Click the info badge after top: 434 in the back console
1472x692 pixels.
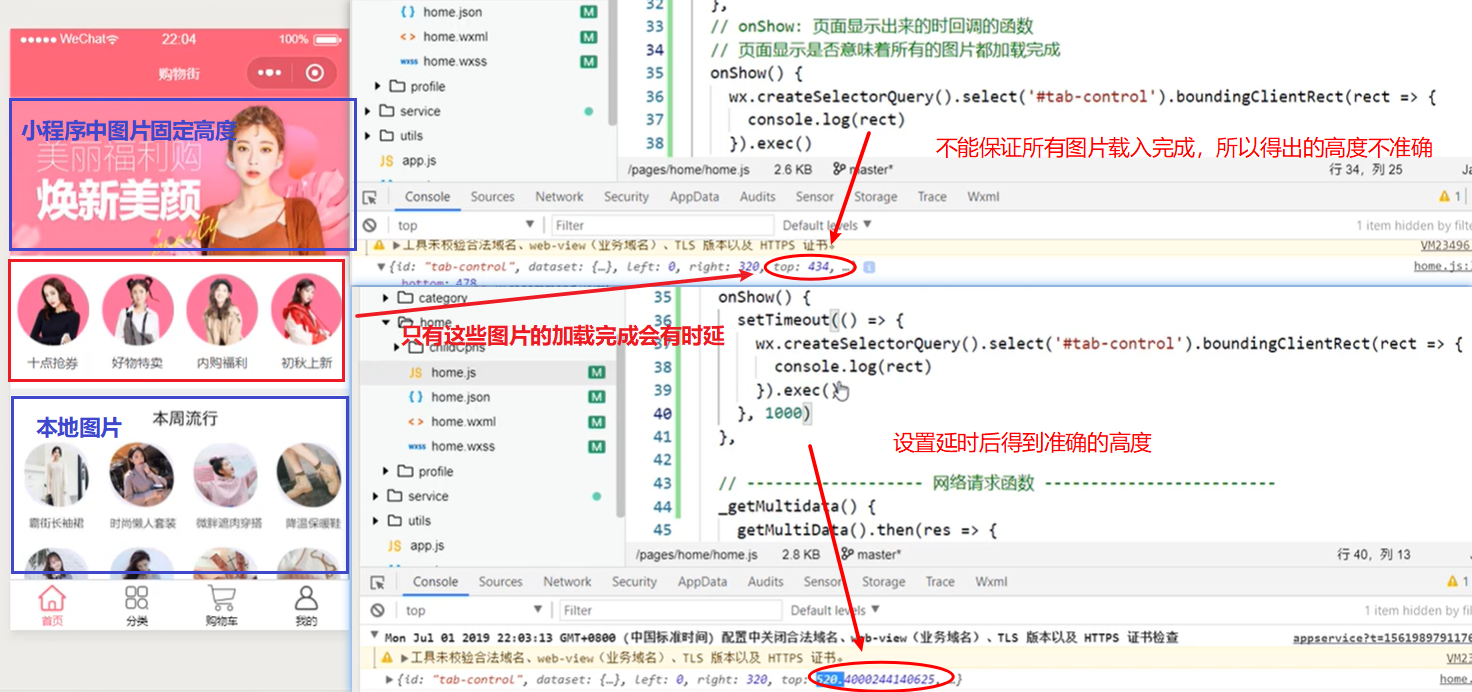click(870, 267)
